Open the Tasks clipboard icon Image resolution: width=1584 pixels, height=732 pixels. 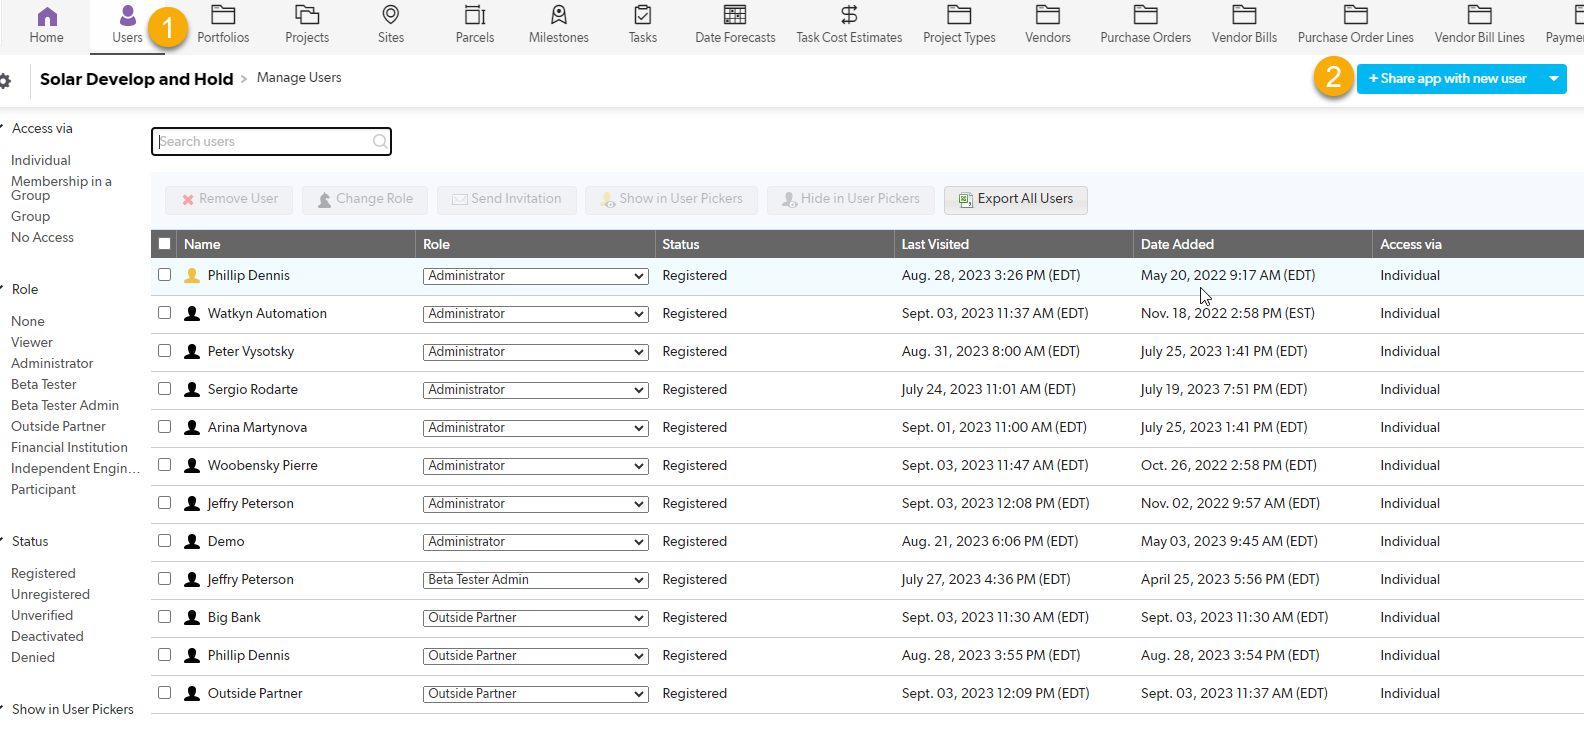pos(643,15)
